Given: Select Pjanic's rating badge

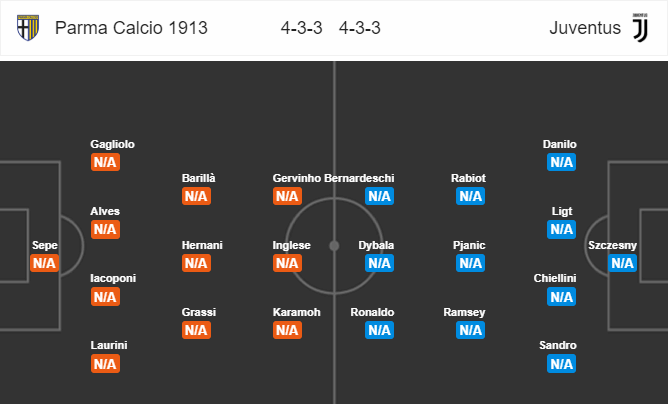Looking at the screenshot, I should click(x=470, y=263).
